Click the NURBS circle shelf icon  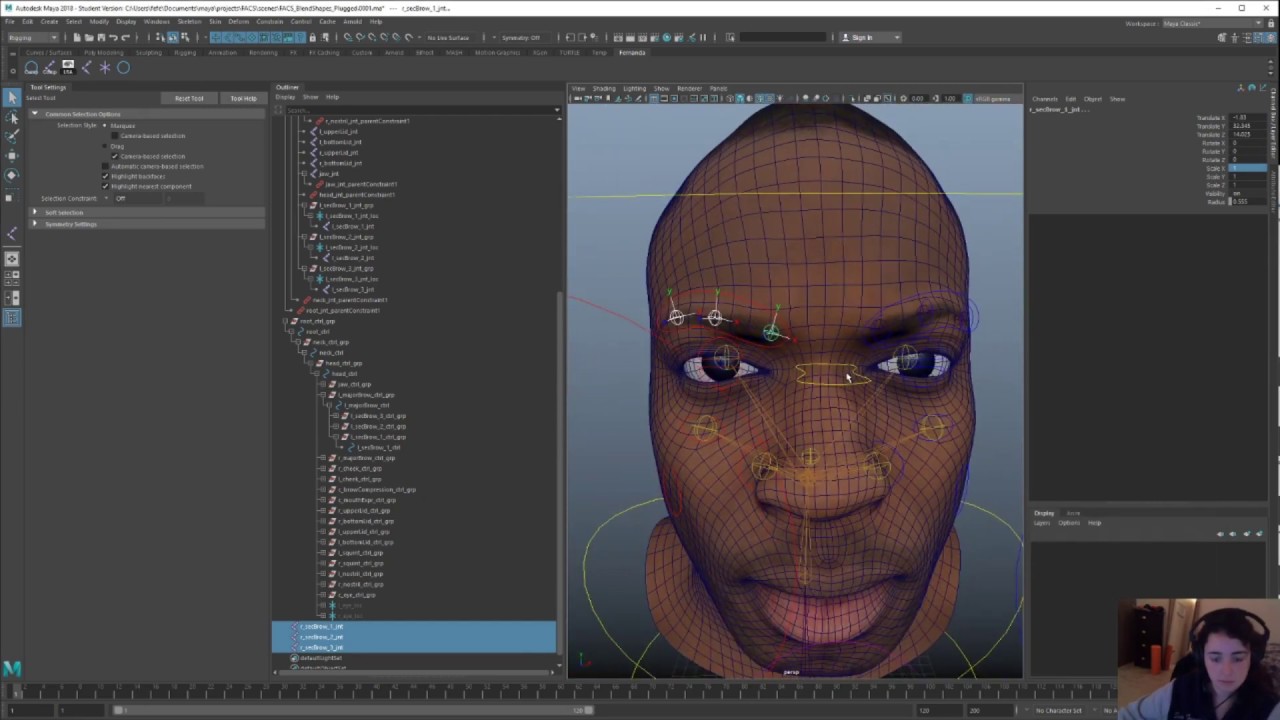[x=124, y=68]
